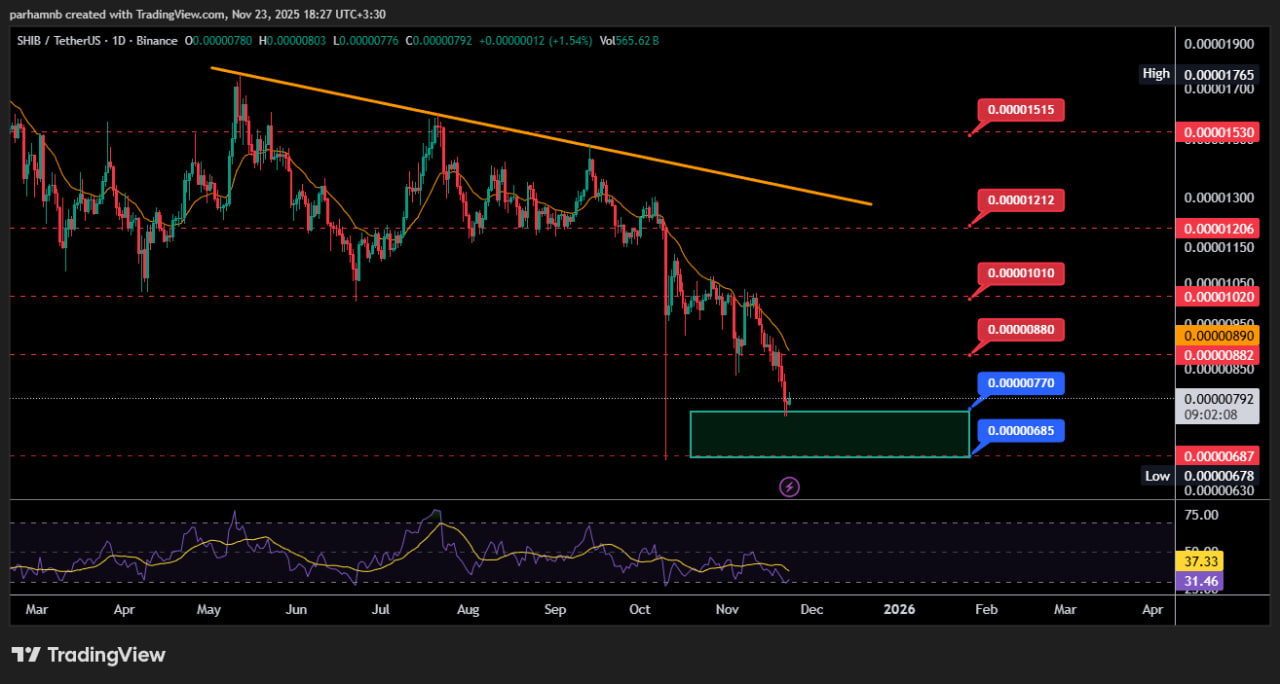Click the current price 0.00000792 axis label
Image resolution: width=1280 pixels, height=684 pixels.
(1217, 398)
